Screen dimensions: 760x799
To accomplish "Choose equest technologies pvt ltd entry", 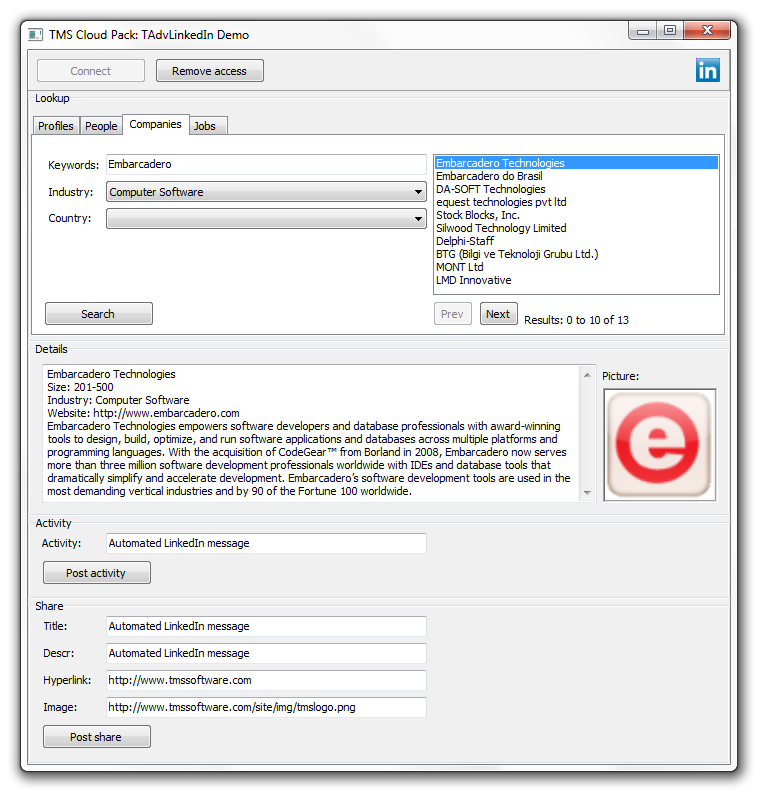I will coord(576,202).
